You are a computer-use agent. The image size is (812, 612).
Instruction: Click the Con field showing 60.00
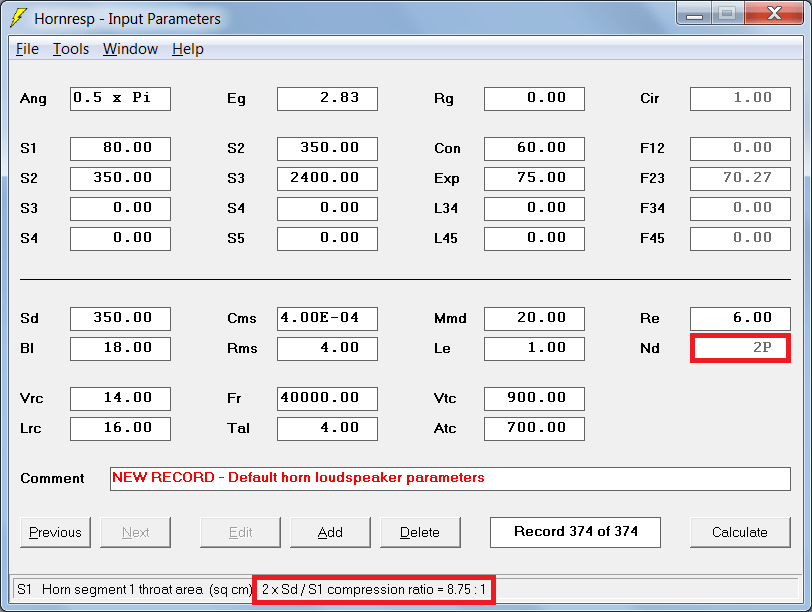pyautogui.click(x=534, y=149)
